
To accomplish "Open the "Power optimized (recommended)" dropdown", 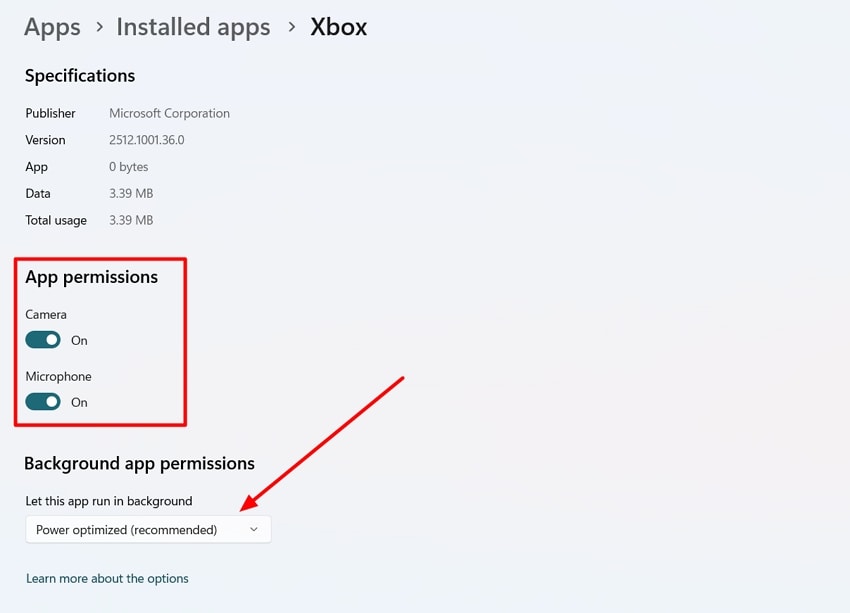I will point(148,529).
